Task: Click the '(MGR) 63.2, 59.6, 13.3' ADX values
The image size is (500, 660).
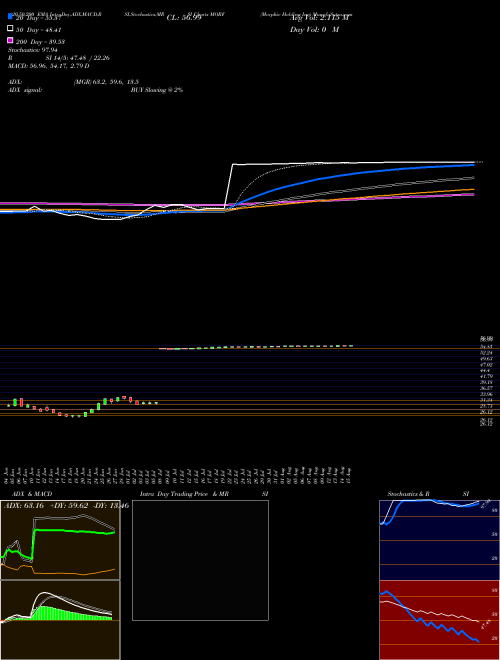Action: [106, 82]
